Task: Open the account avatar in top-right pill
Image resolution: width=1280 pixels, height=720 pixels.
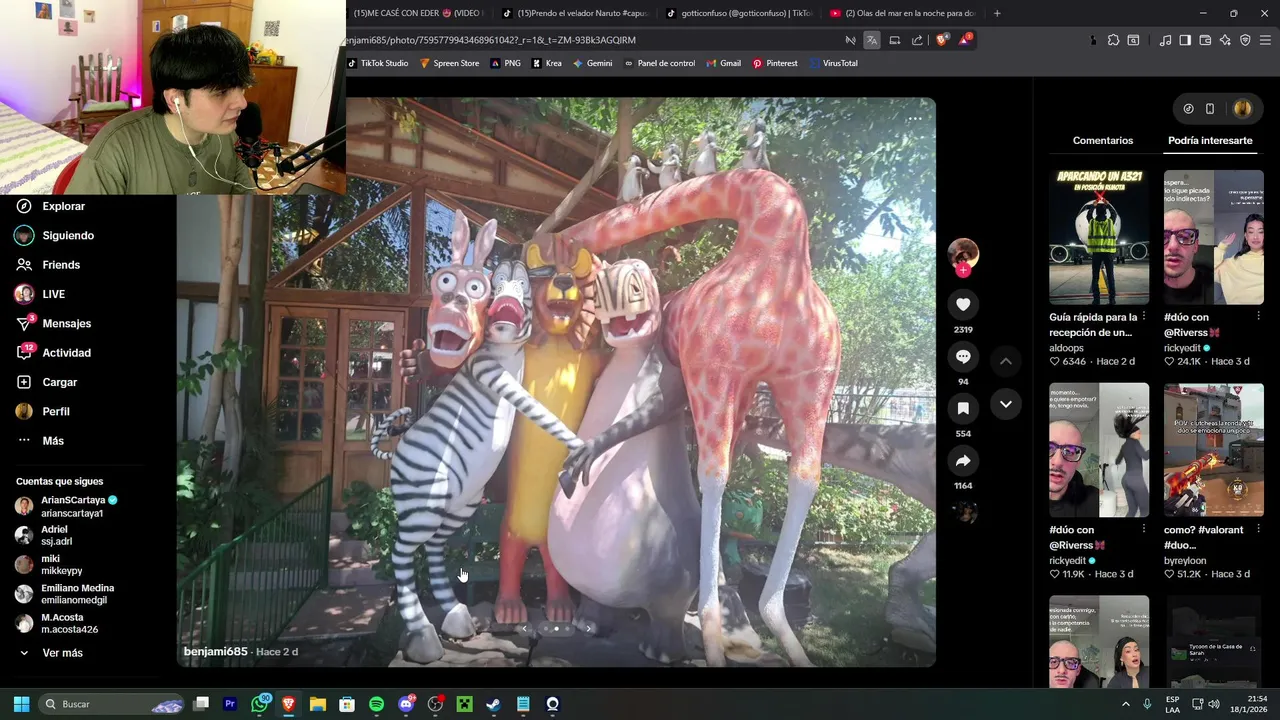Action: (1242, 108)
